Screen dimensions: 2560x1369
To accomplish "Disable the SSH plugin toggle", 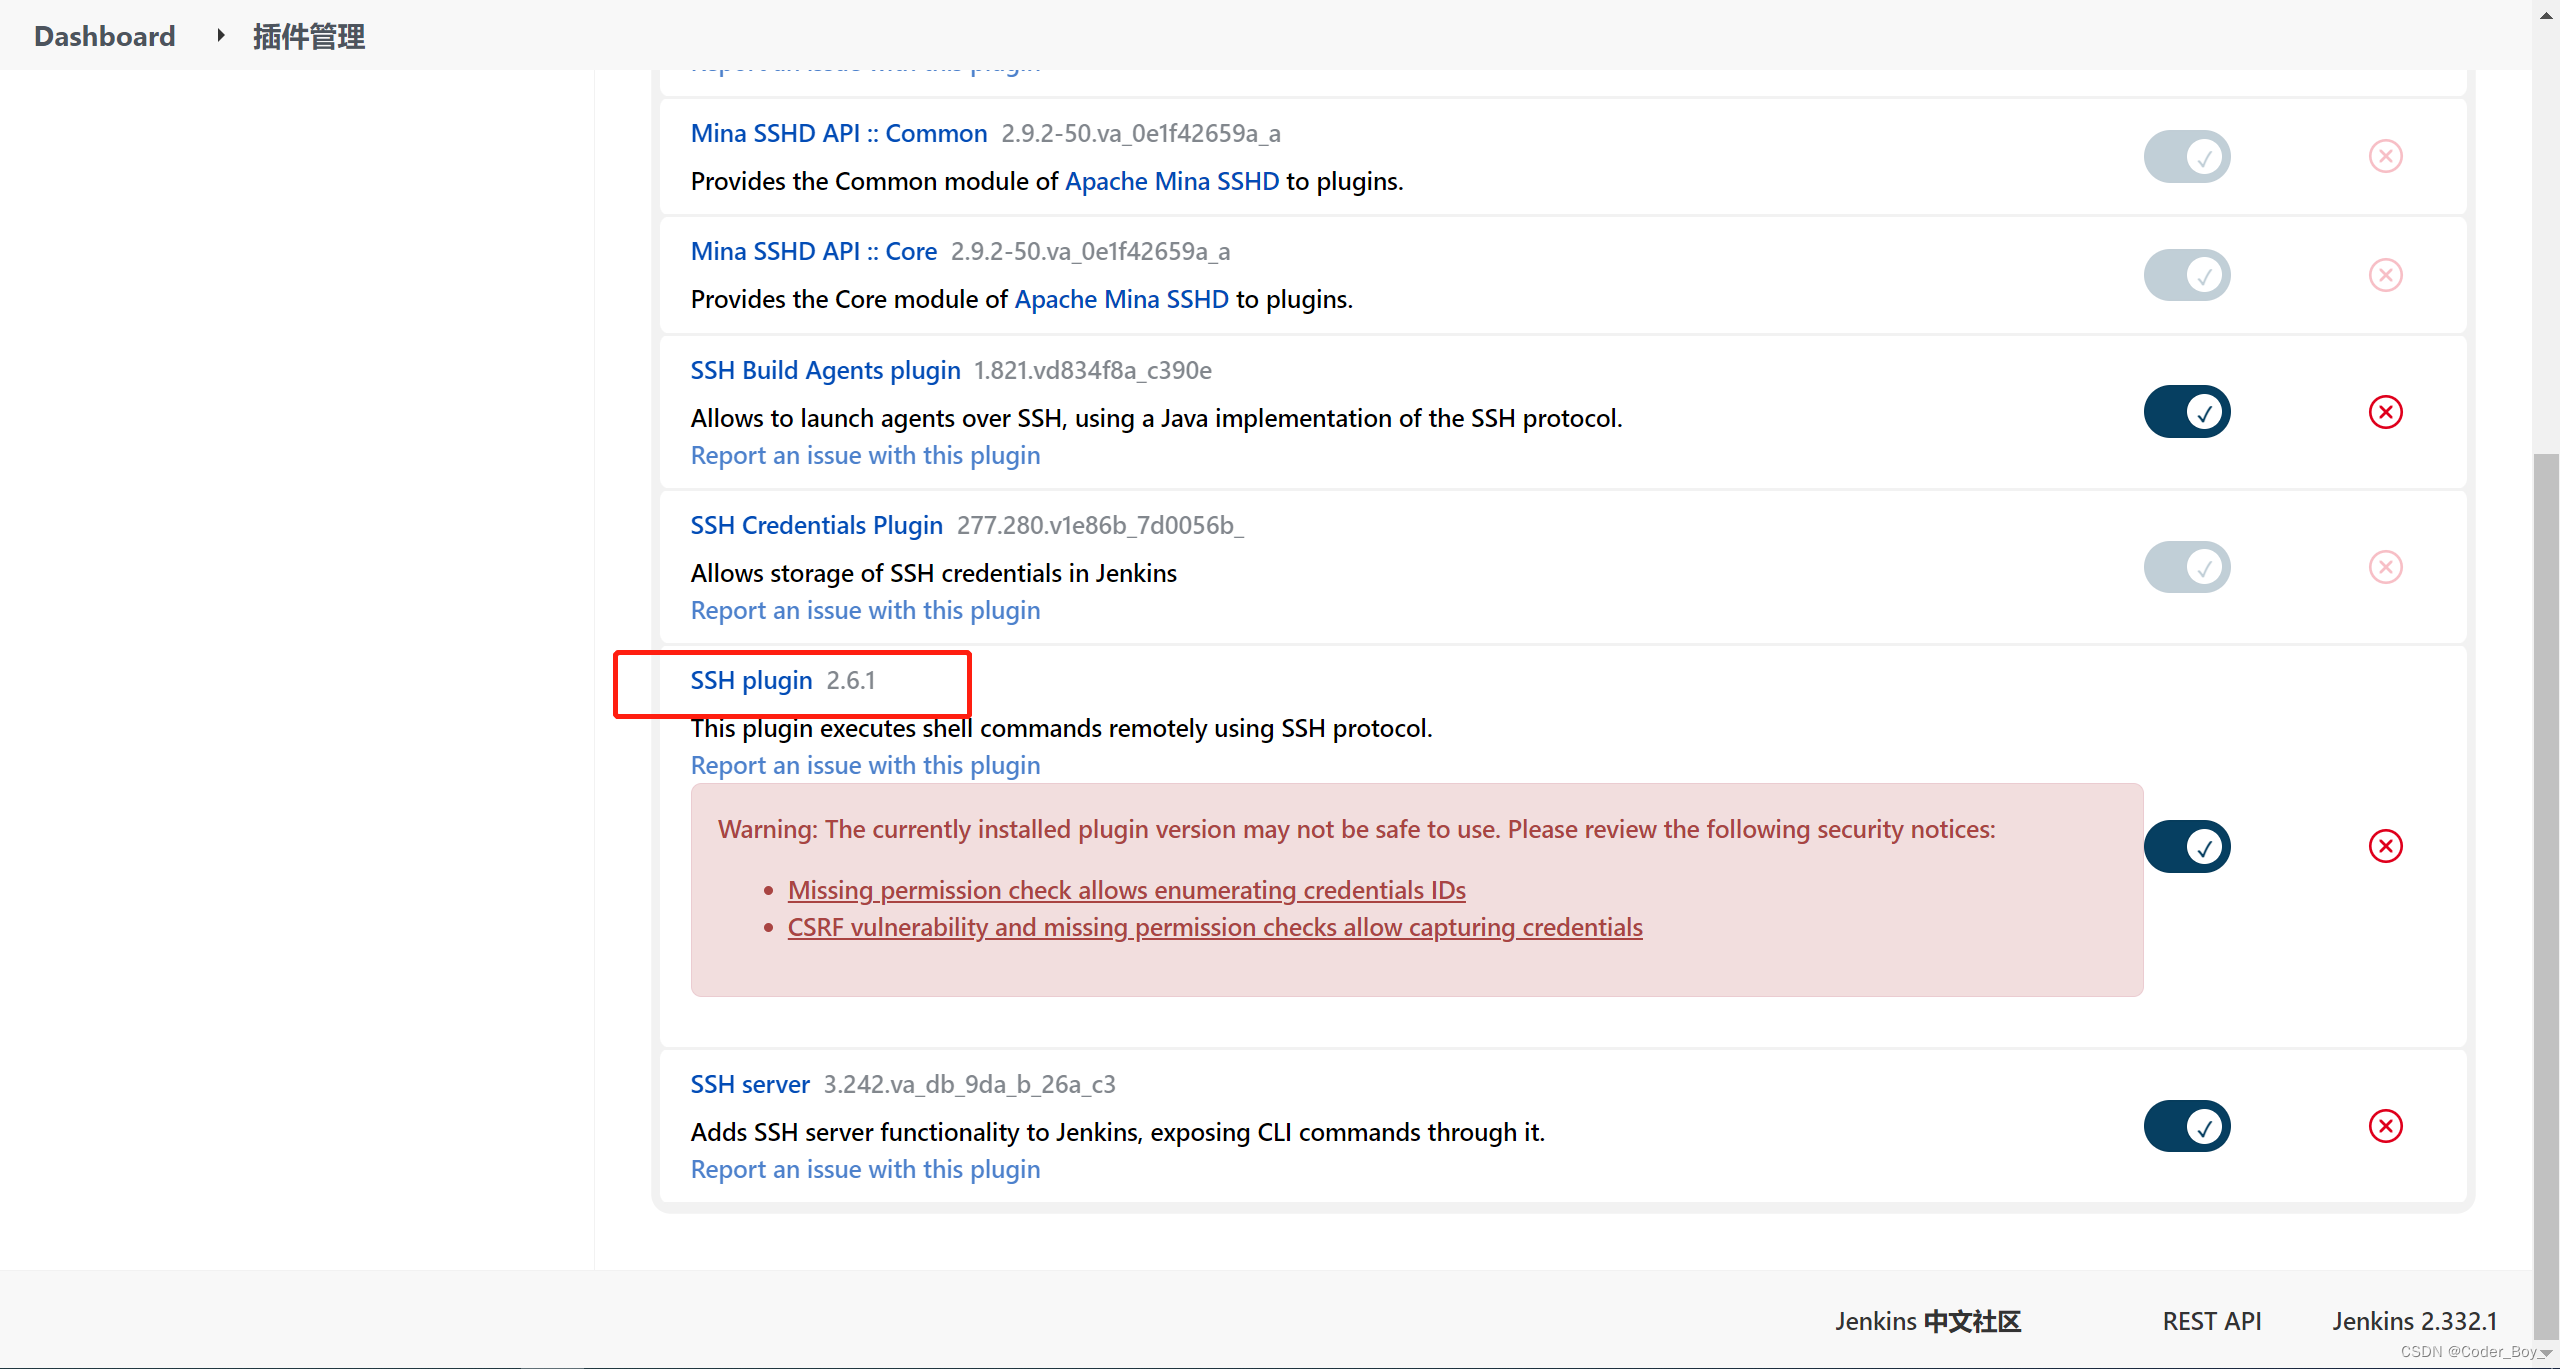I will pyautogui.click(x=2187, y=847).
